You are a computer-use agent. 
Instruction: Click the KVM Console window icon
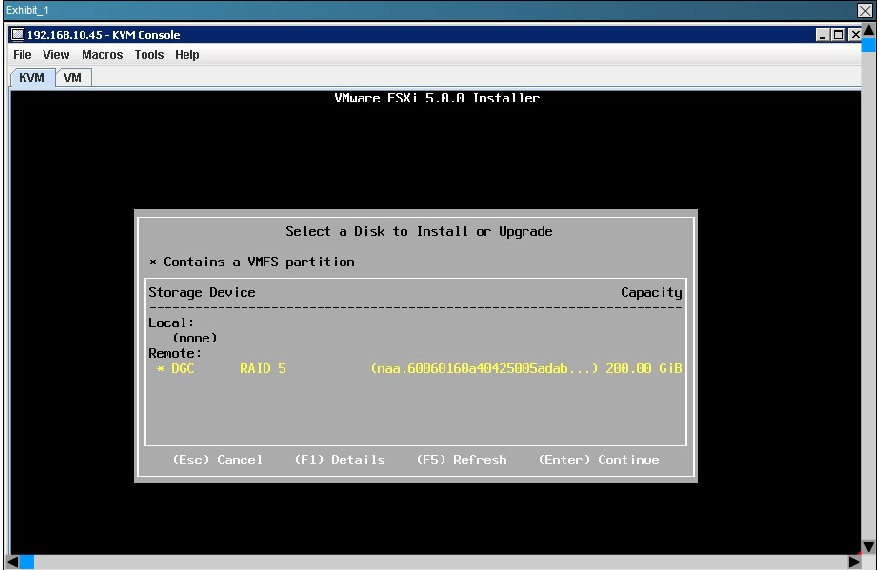(17, 35)
